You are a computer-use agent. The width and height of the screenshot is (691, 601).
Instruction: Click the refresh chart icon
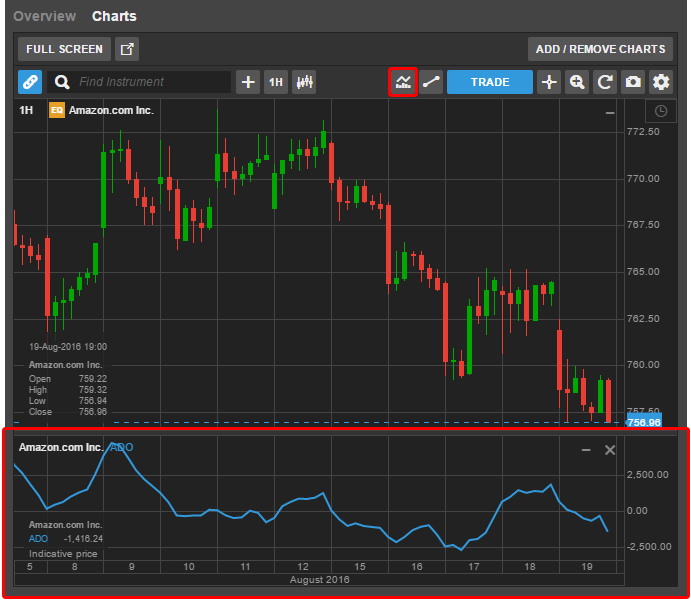pyautogui.click(x=604, y=82)
